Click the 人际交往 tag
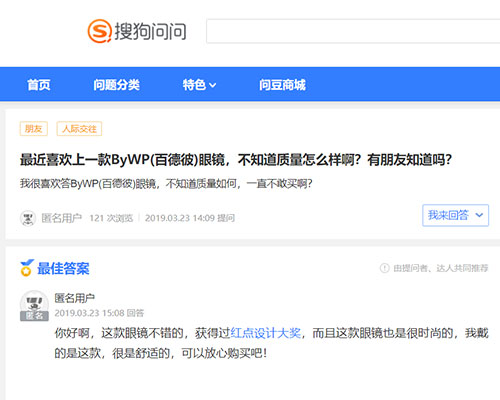Viewport: 500px width, 400px height. [x=79, y=129]
